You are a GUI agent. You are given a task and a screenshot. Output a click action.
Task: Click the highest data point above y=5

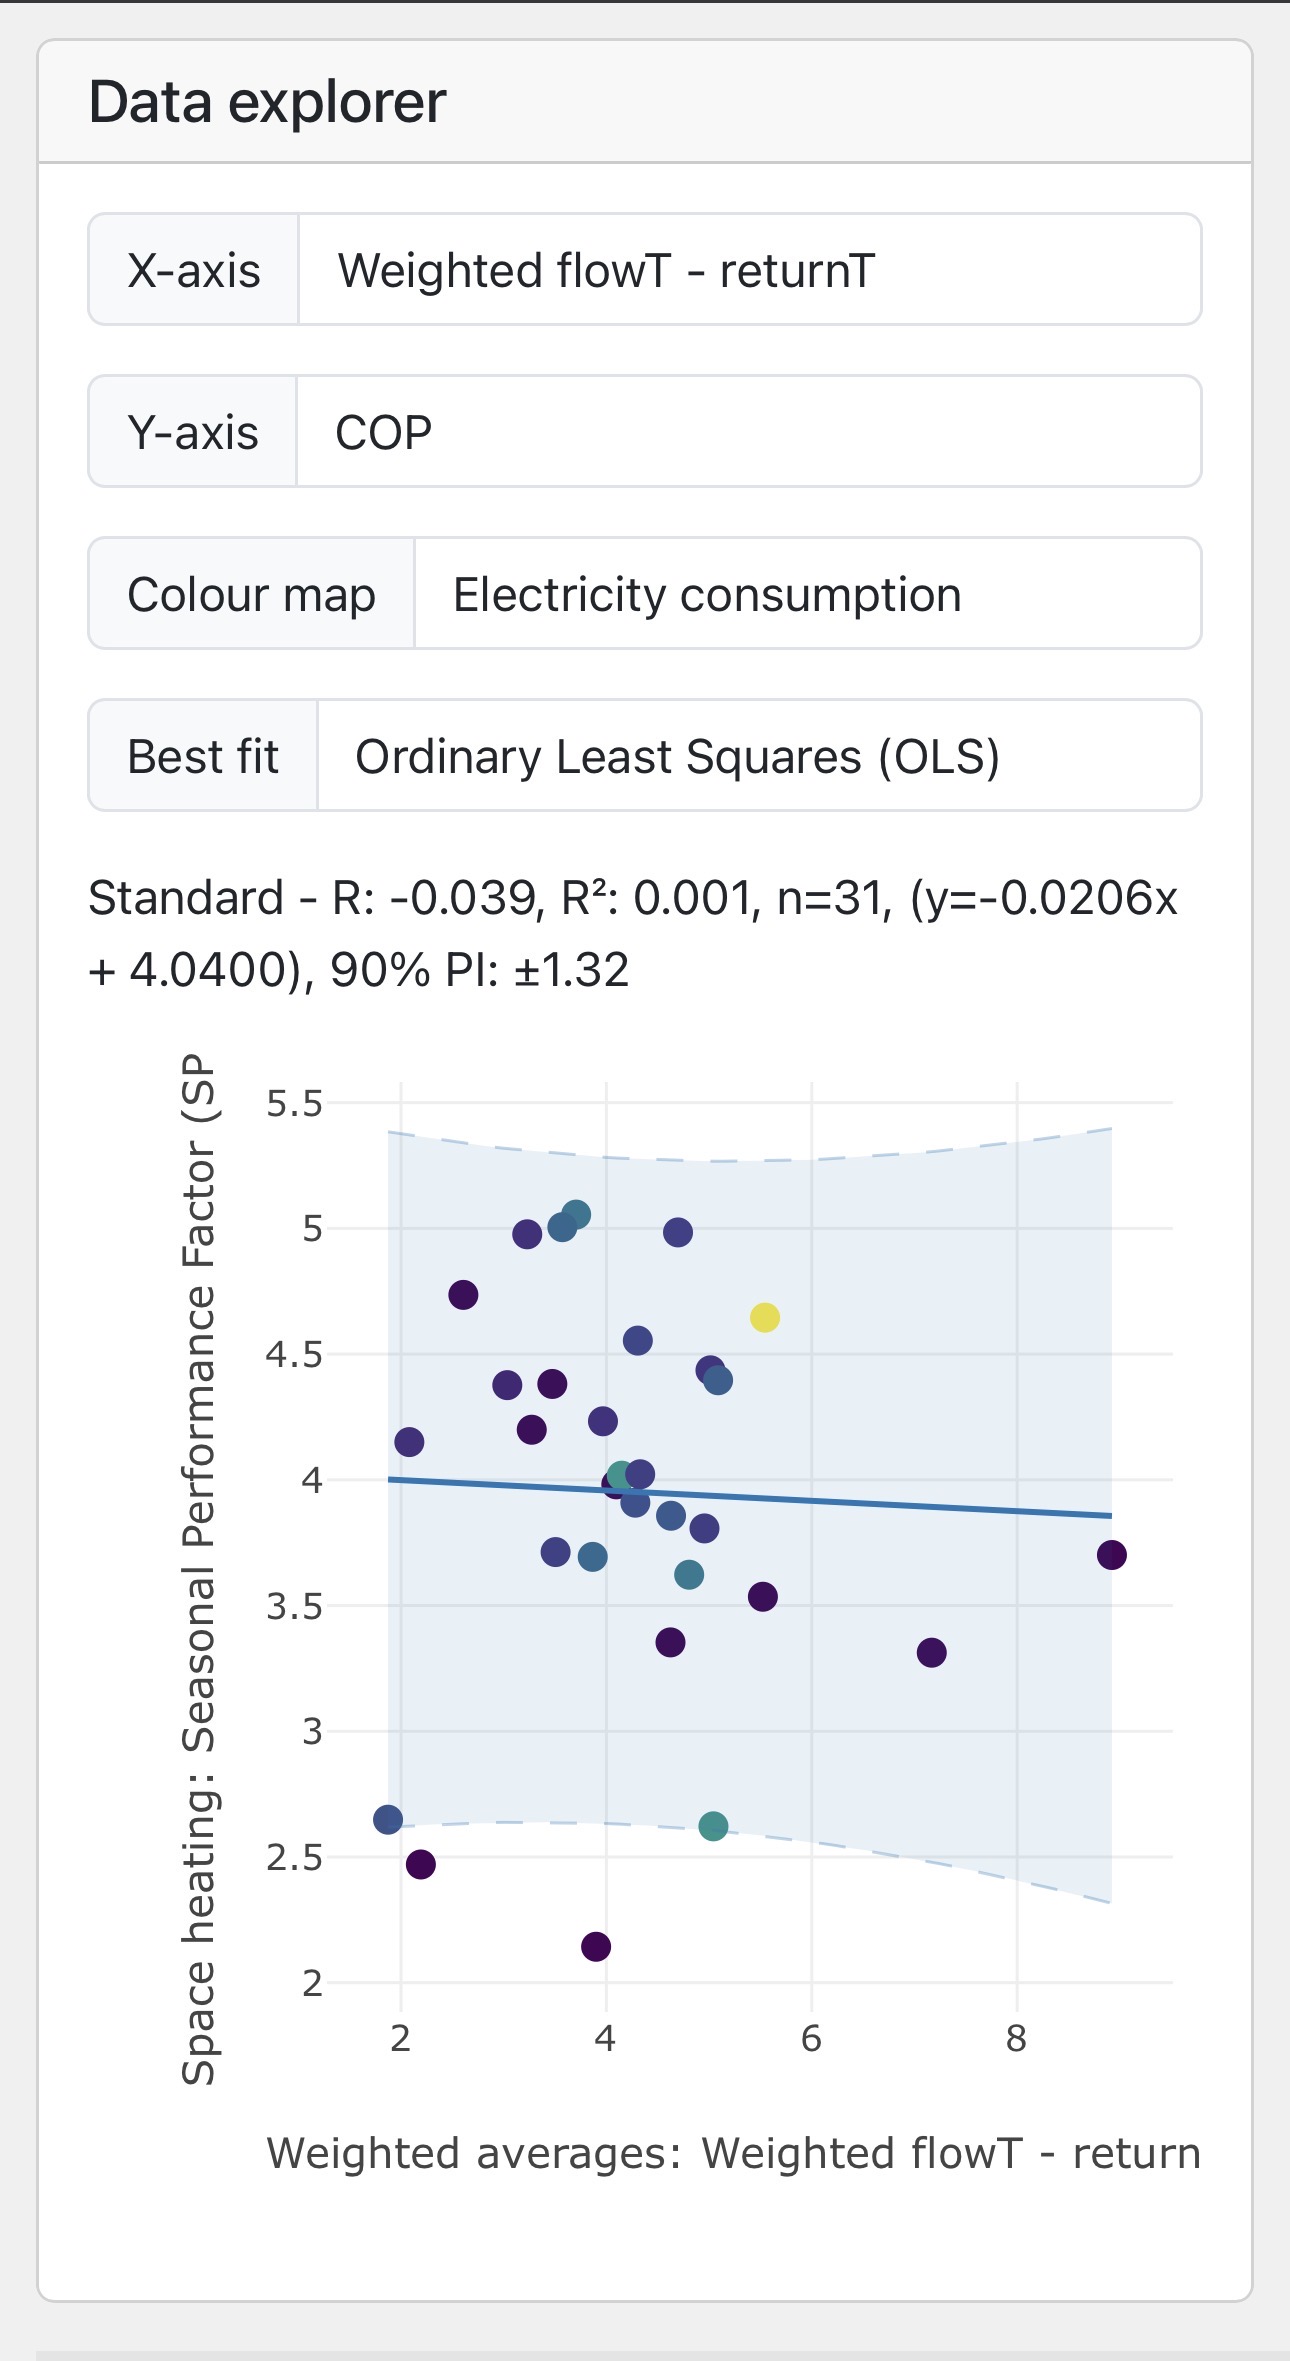pyautogui.click(x=576, y=1215)
